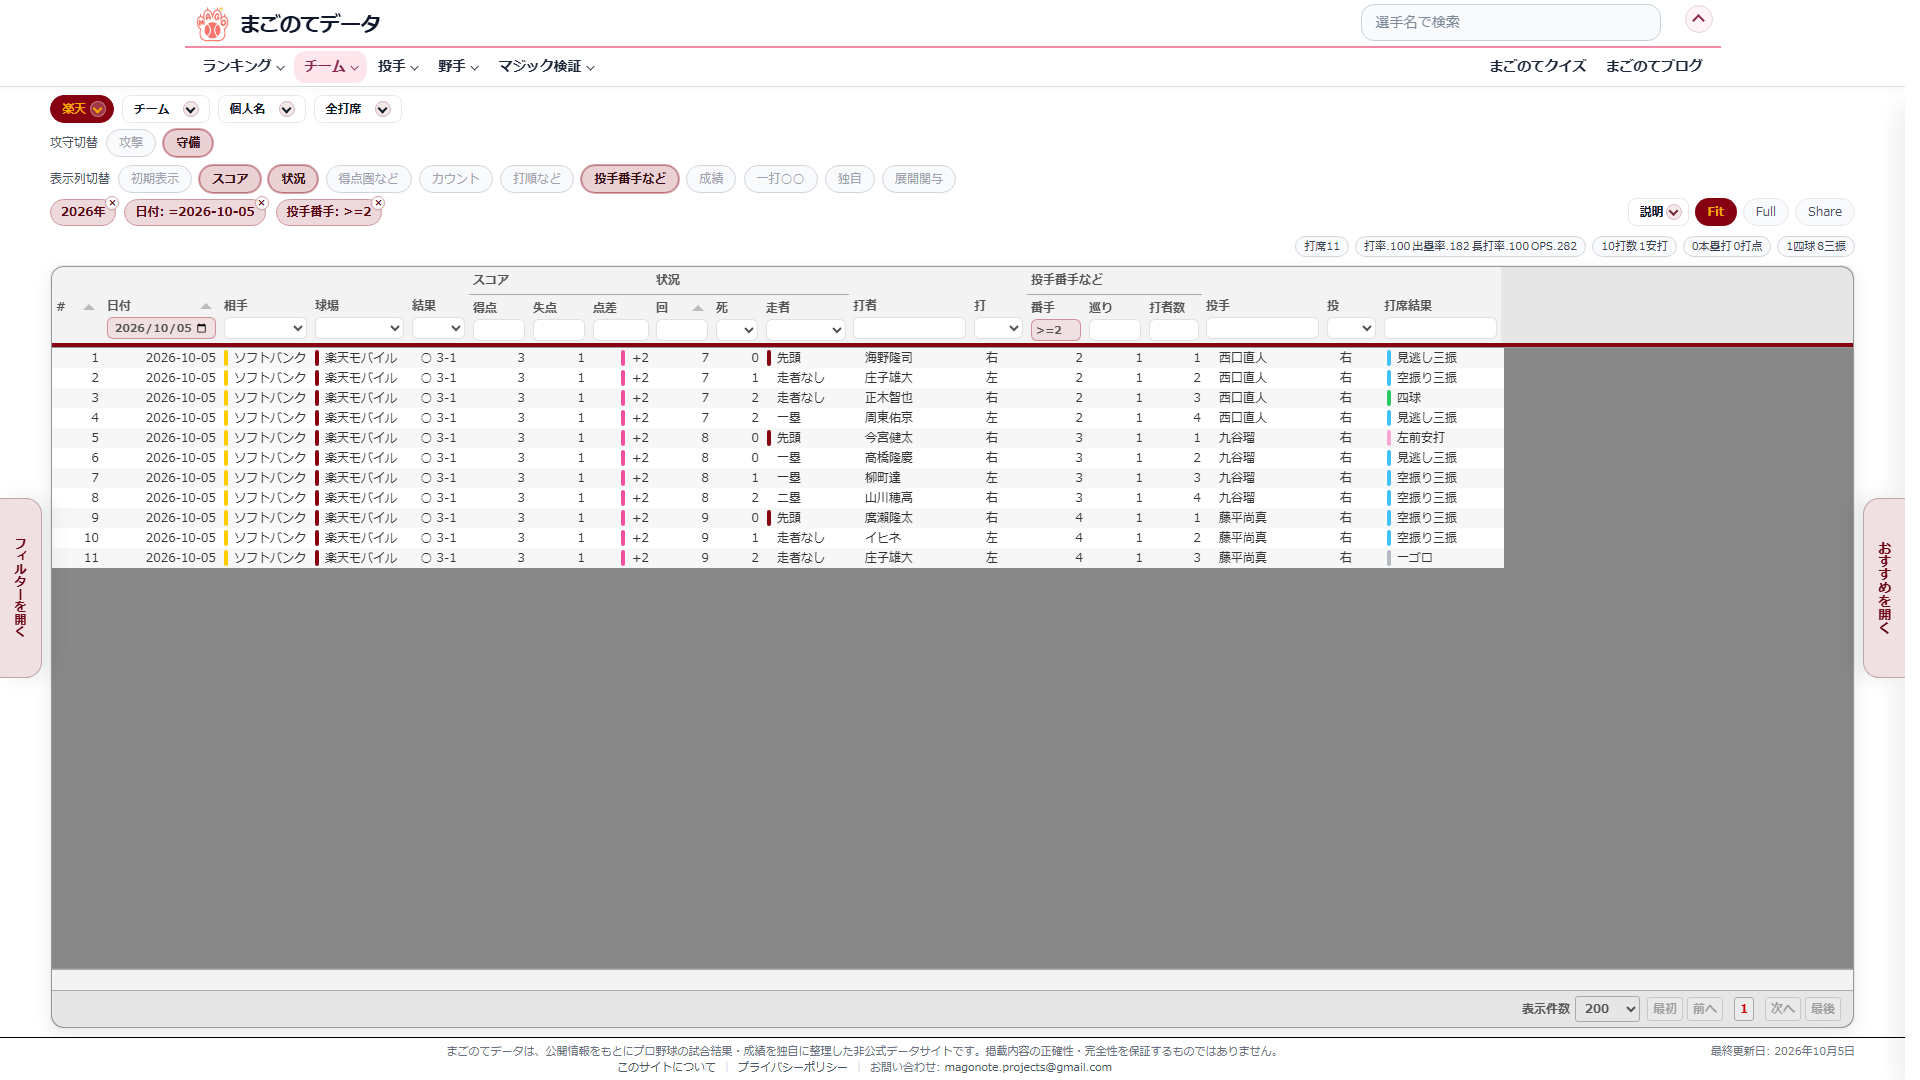Click the Share button

pos(1824,212)
